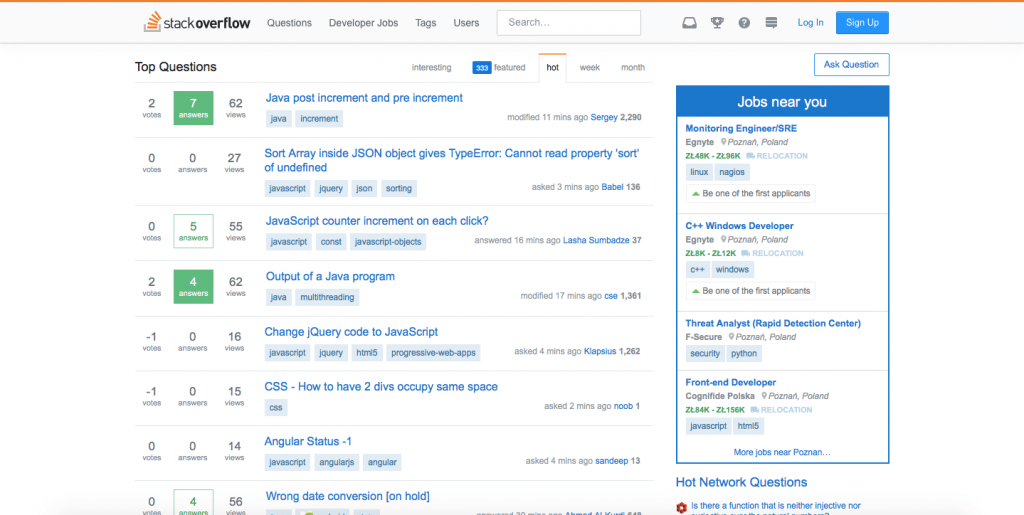Open Users in the top navigation
The image size is (1024, 515).
coord(466,23)
